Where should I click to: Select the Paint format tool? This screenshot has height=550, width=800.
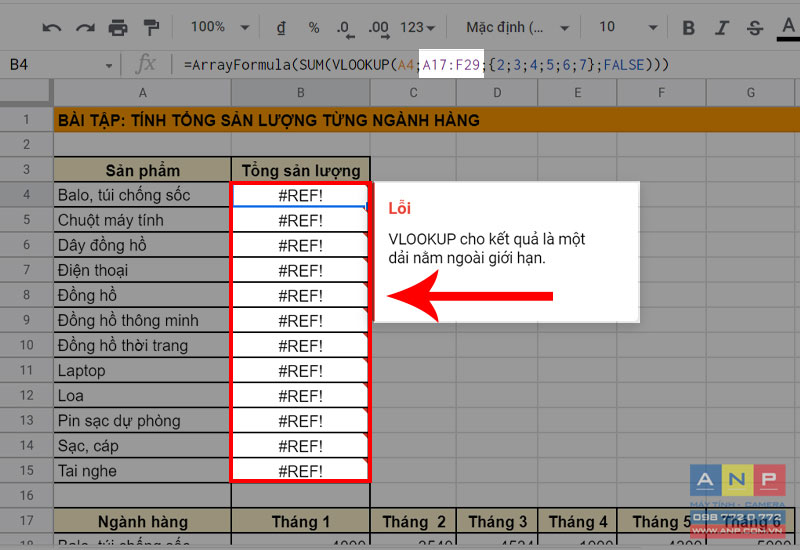pyautogui.click(x=151, y=27)
